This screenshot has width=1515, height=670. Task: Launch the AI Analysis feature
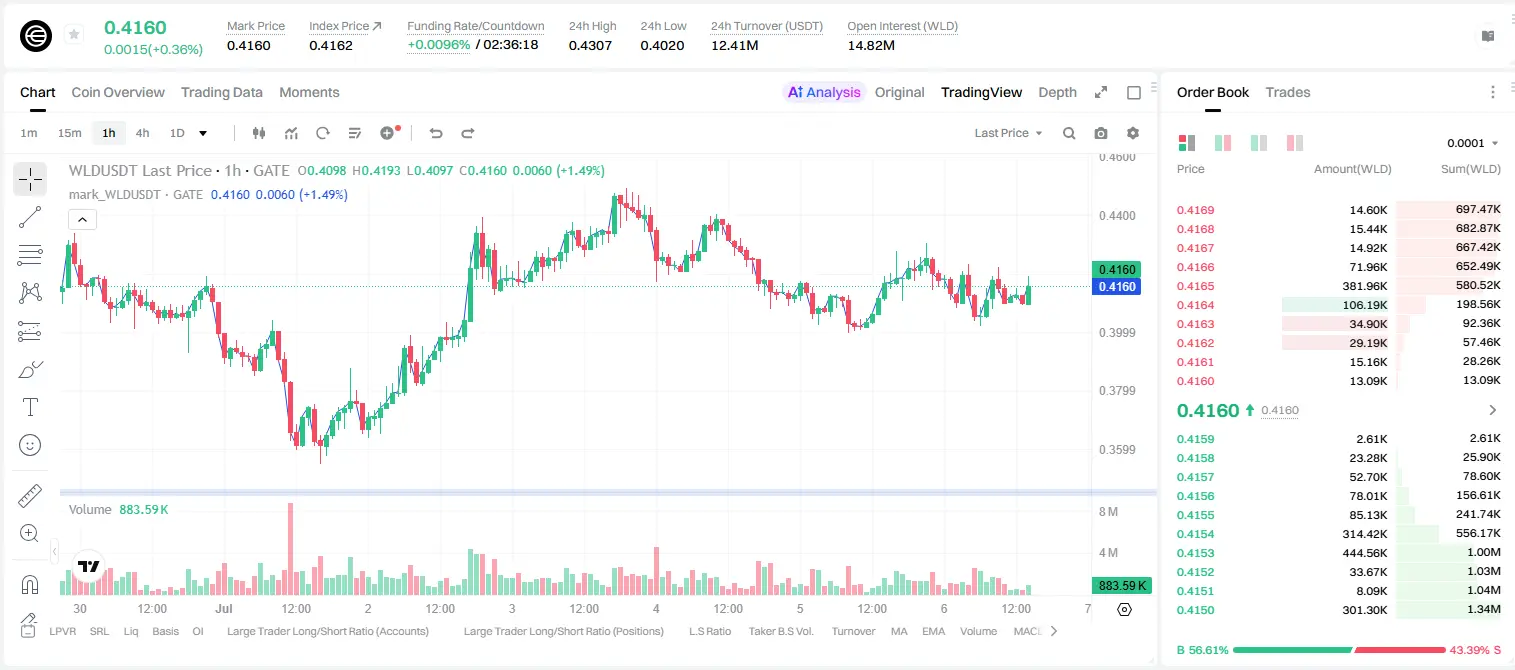(x=823, y=92)
